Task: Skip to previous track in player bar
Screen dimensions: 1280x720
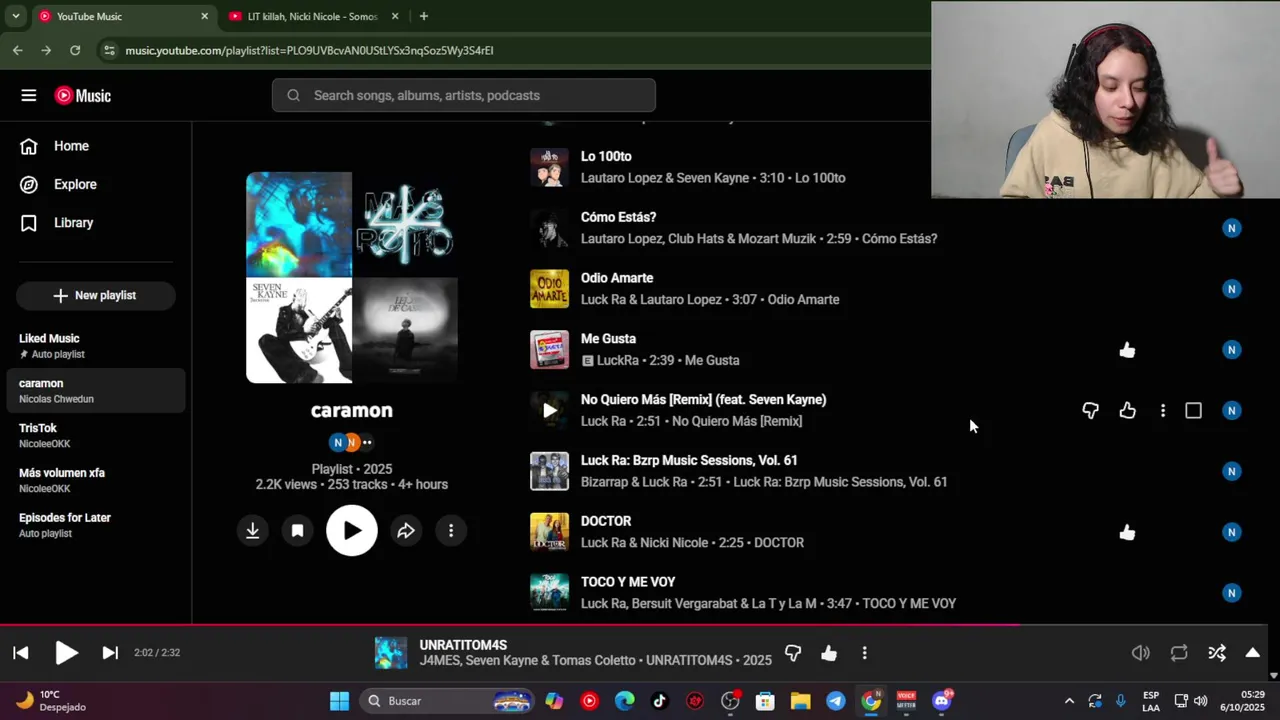Action: (x=21, y=653)
